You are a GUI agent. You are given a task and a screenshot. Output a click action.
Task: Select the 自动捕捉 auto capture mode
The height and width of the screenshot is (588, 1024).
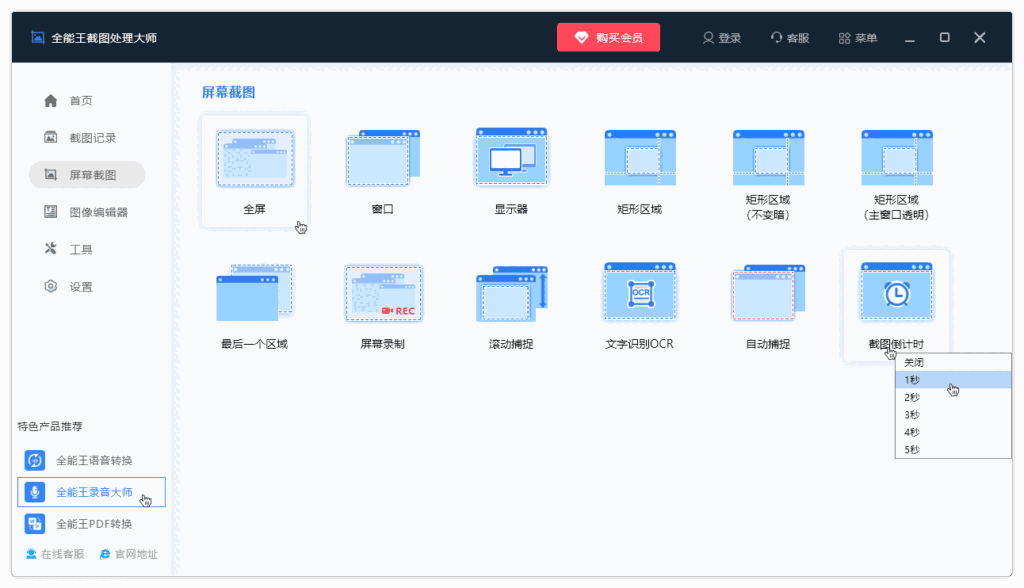[x=768, y=295]
